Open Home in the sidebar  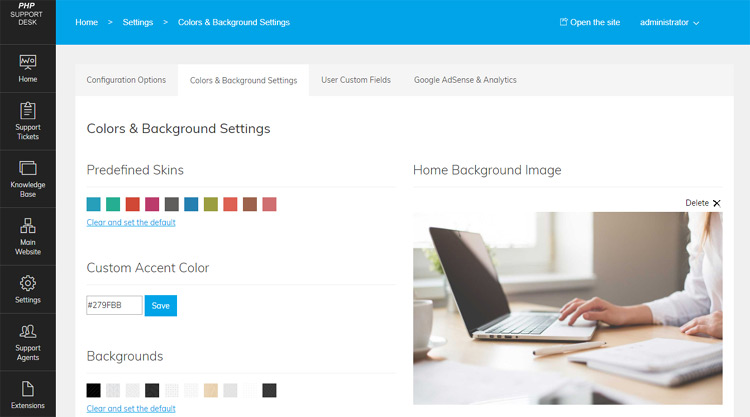[x=28, y=69]
